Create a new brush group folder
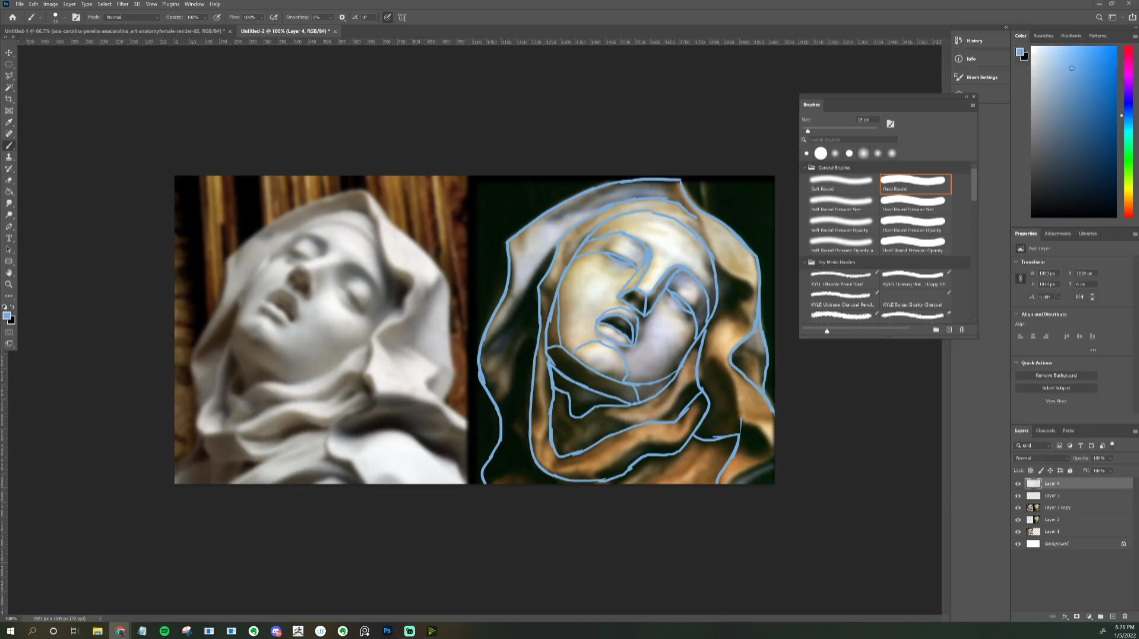1139x639 pixels. click(x=936, y=330)
